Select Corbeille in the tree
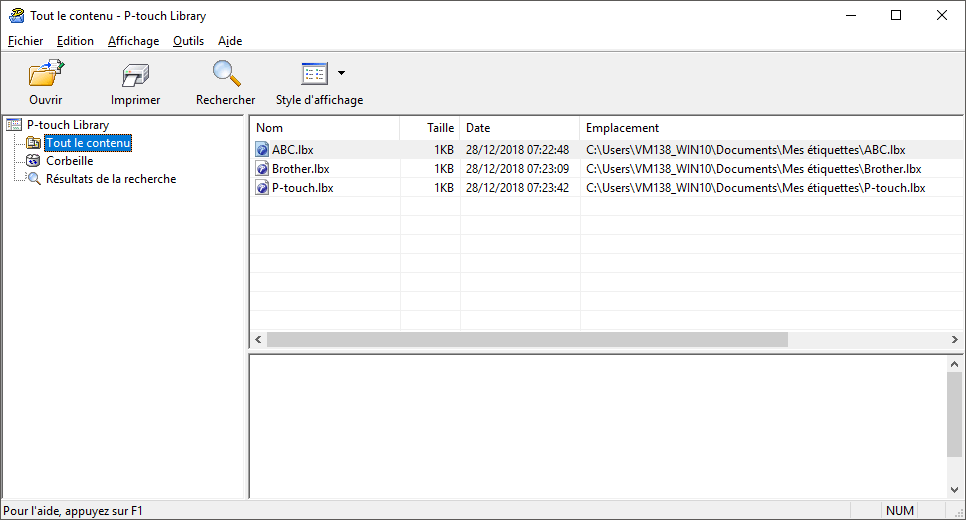Image resolution: width=966 pixels, height=520 pixels. [70, 161]
